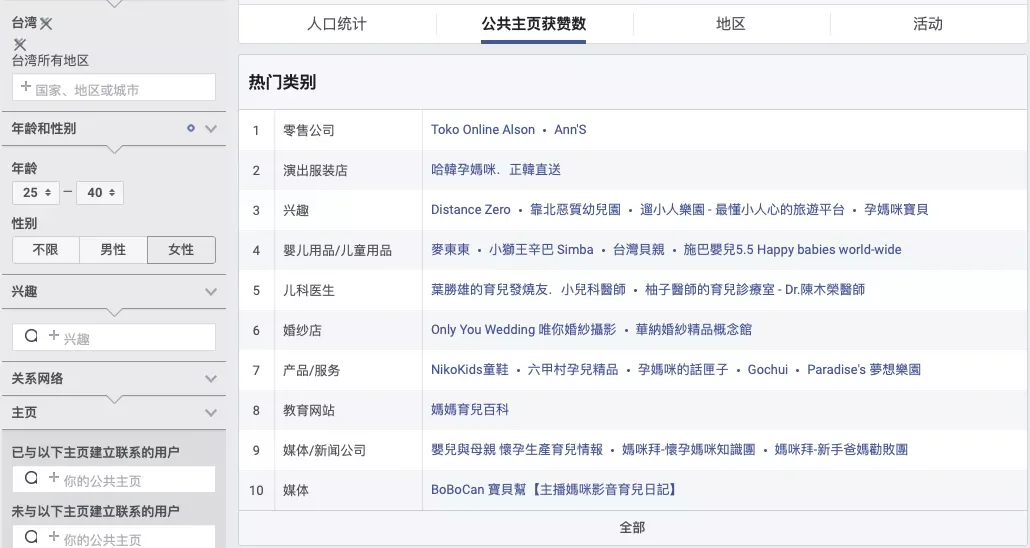The width and height of the screenshot is (1030, 548).
Task: Open the Gochui page link
Action: point(768,370)
